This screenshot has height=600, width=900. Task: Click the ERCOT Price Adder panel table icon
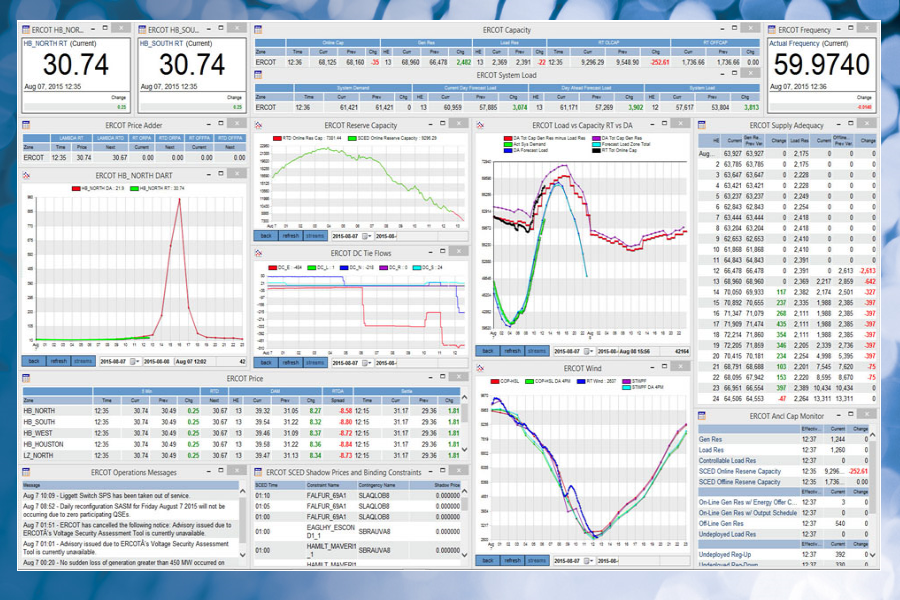pos(26,125)
